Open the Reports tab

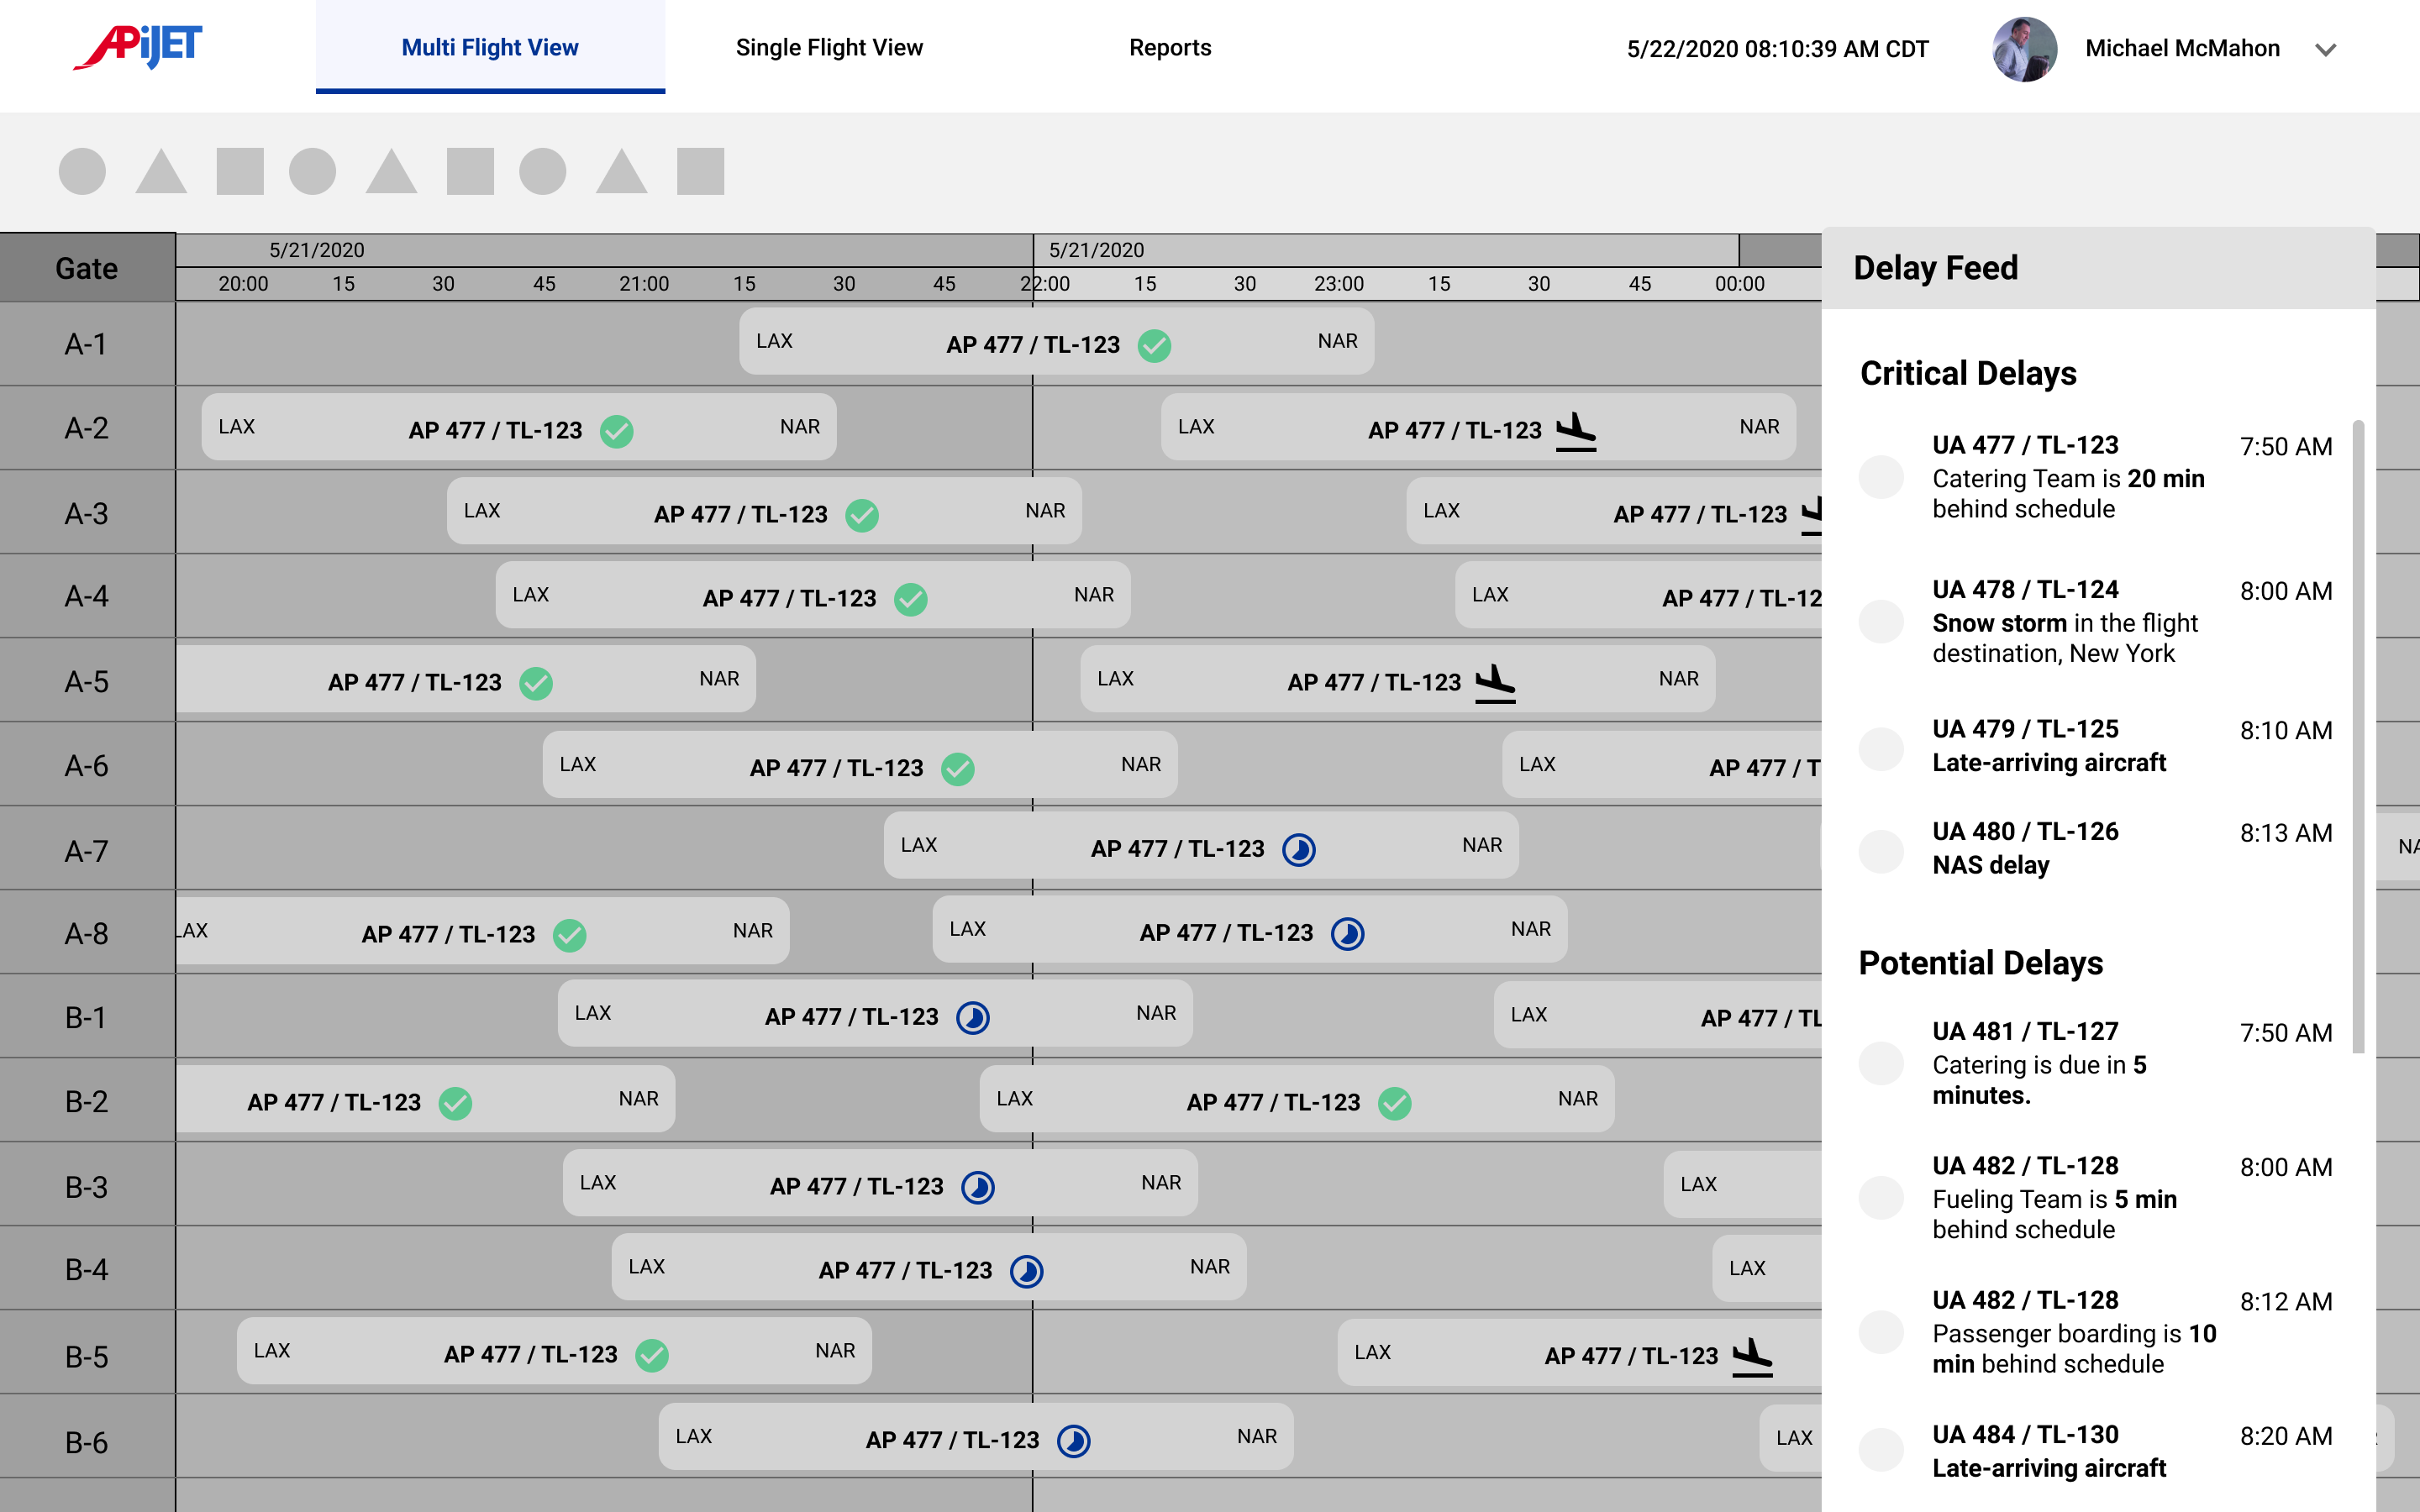pos(1170,47)
